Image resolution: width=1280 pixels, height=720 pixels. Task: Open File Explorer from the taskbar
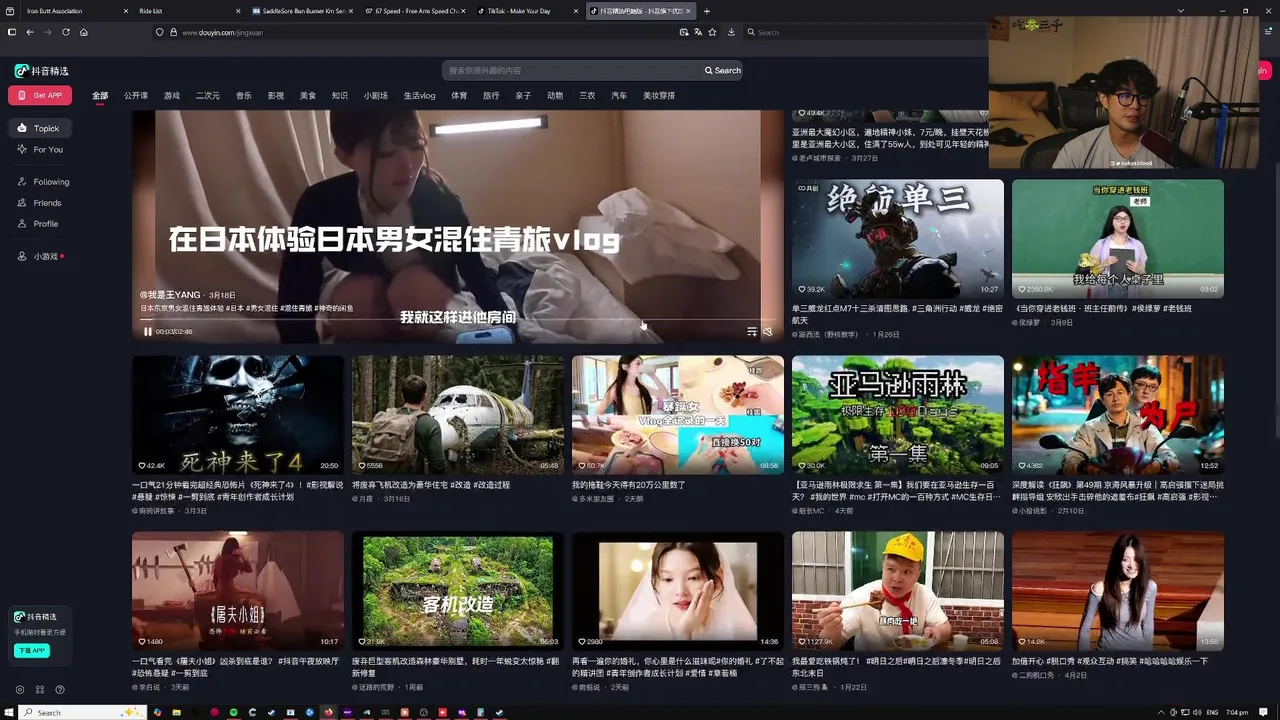coord(176,712)
